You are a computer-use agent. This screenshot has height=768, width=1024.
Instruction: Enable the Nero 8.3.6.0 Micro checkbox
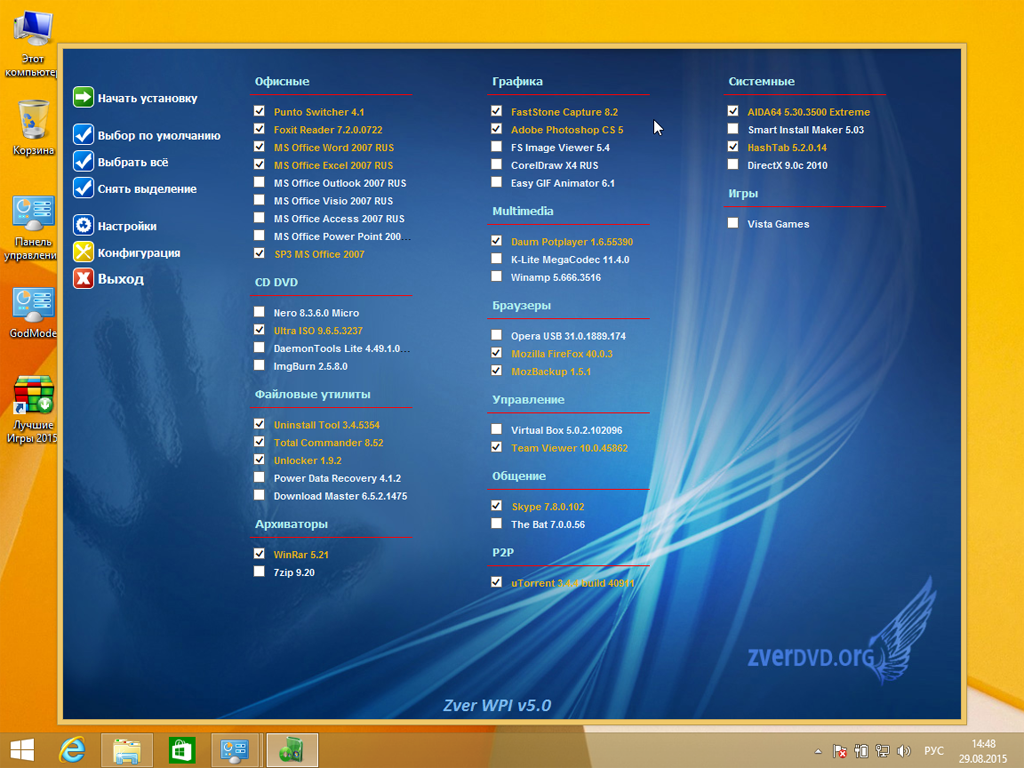pos(260,313)
